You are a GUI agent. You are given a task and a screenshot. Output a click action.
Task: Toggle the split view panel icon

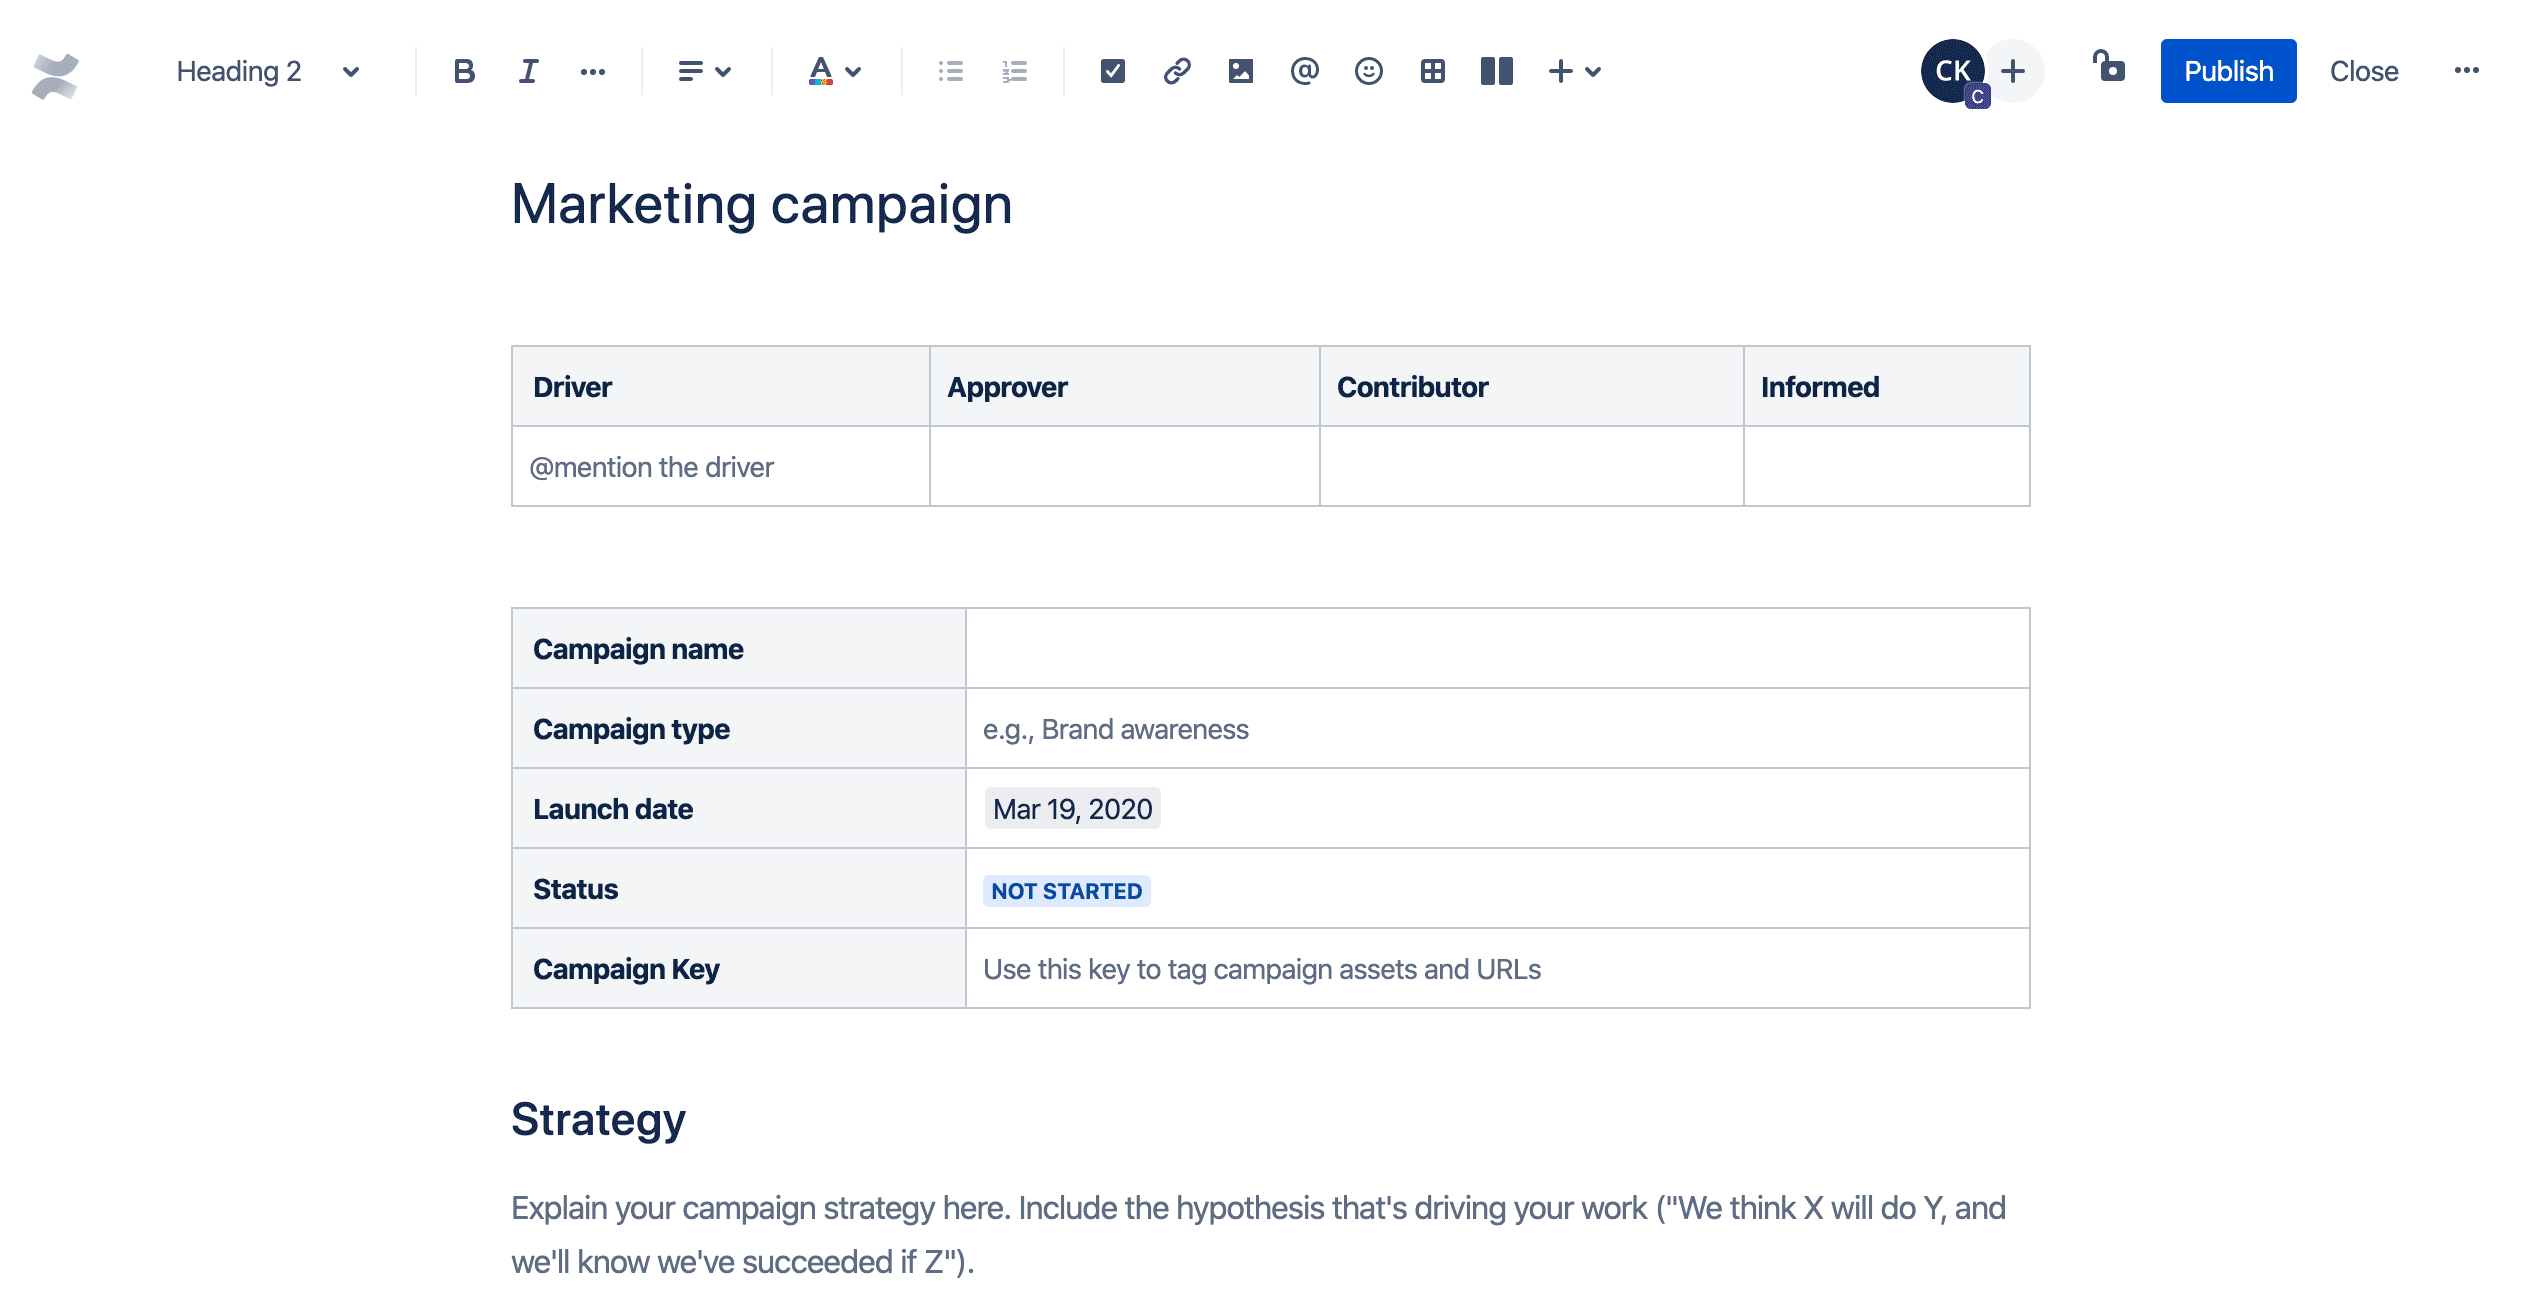click(x=1496, y=70)
